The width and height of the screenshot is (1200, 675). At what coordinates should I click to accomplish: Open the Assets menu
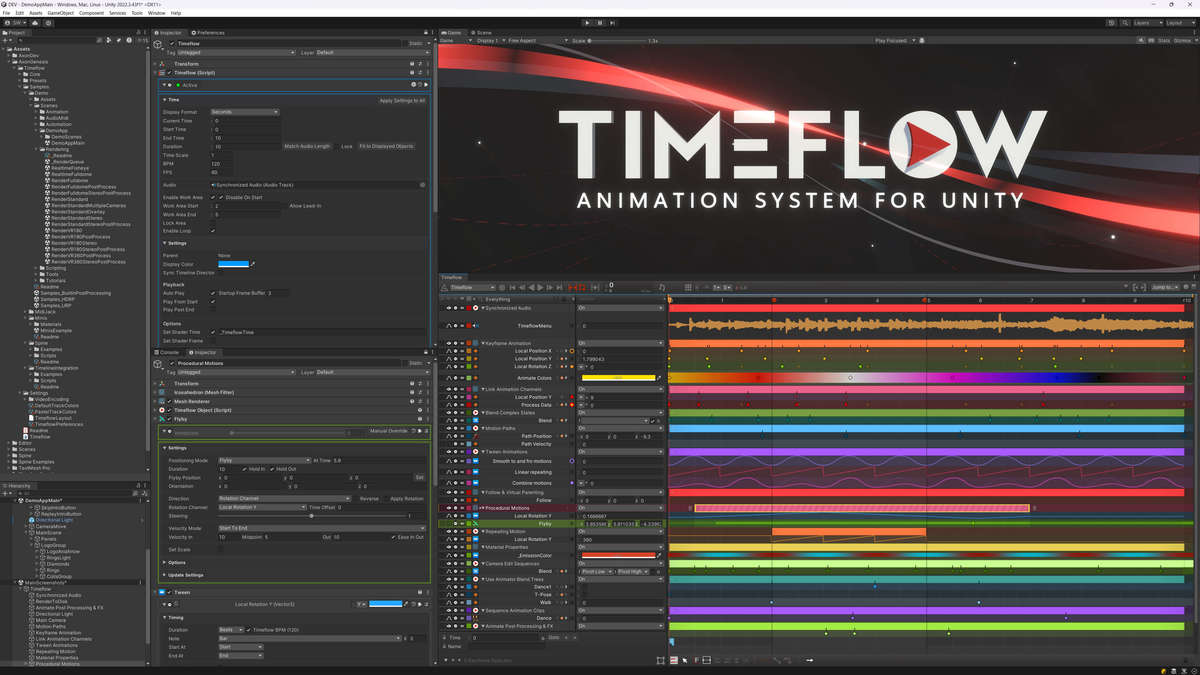[x=35, y=13]
